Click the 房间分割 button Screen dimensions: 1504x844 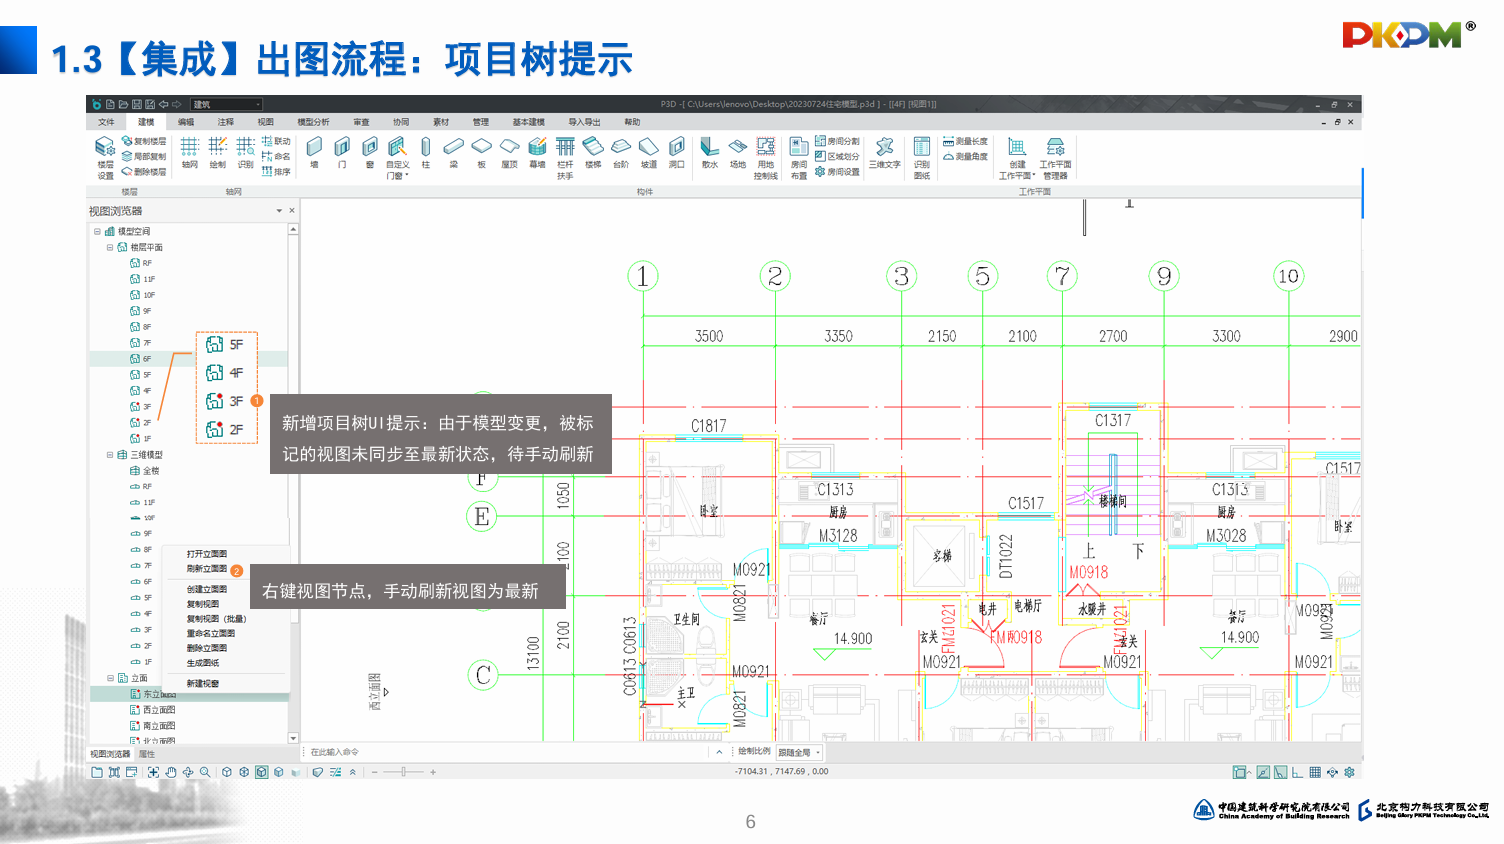point(837,141)
